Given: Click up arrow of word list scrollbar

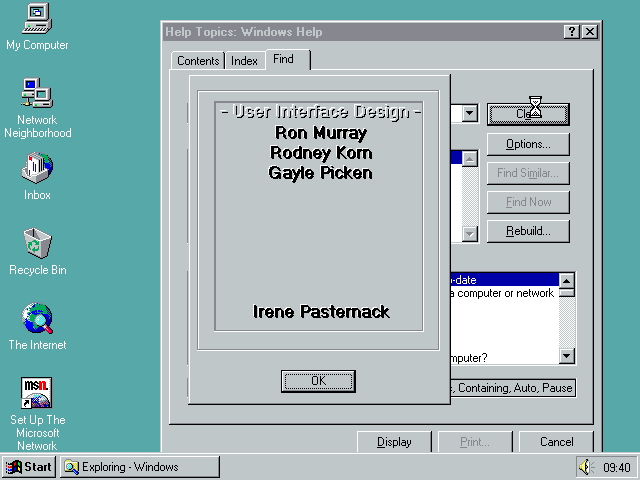Looking at the screenshot, I should (469, 158).
